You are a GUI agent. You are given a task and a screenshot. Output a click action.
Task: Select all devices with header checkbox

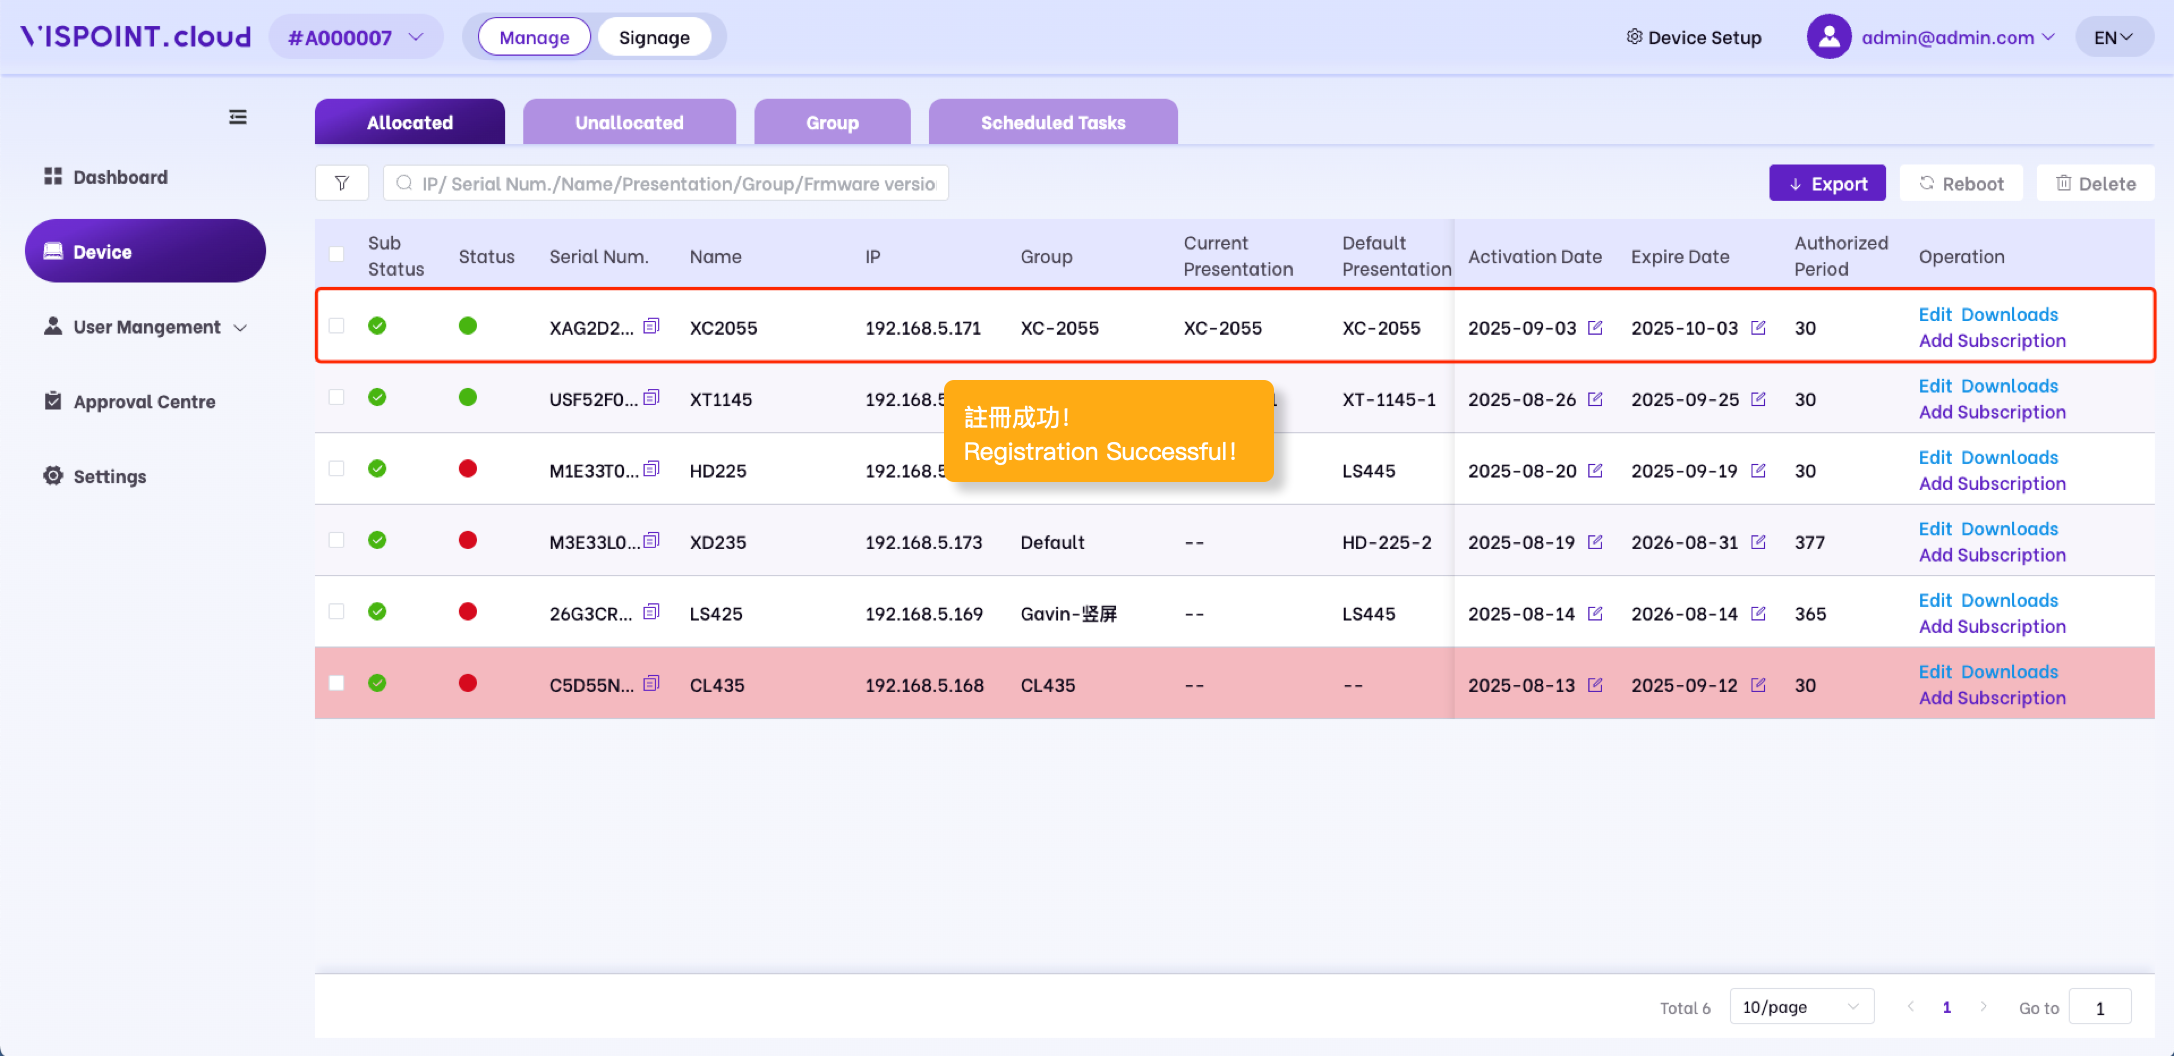(x=337, y=254)
